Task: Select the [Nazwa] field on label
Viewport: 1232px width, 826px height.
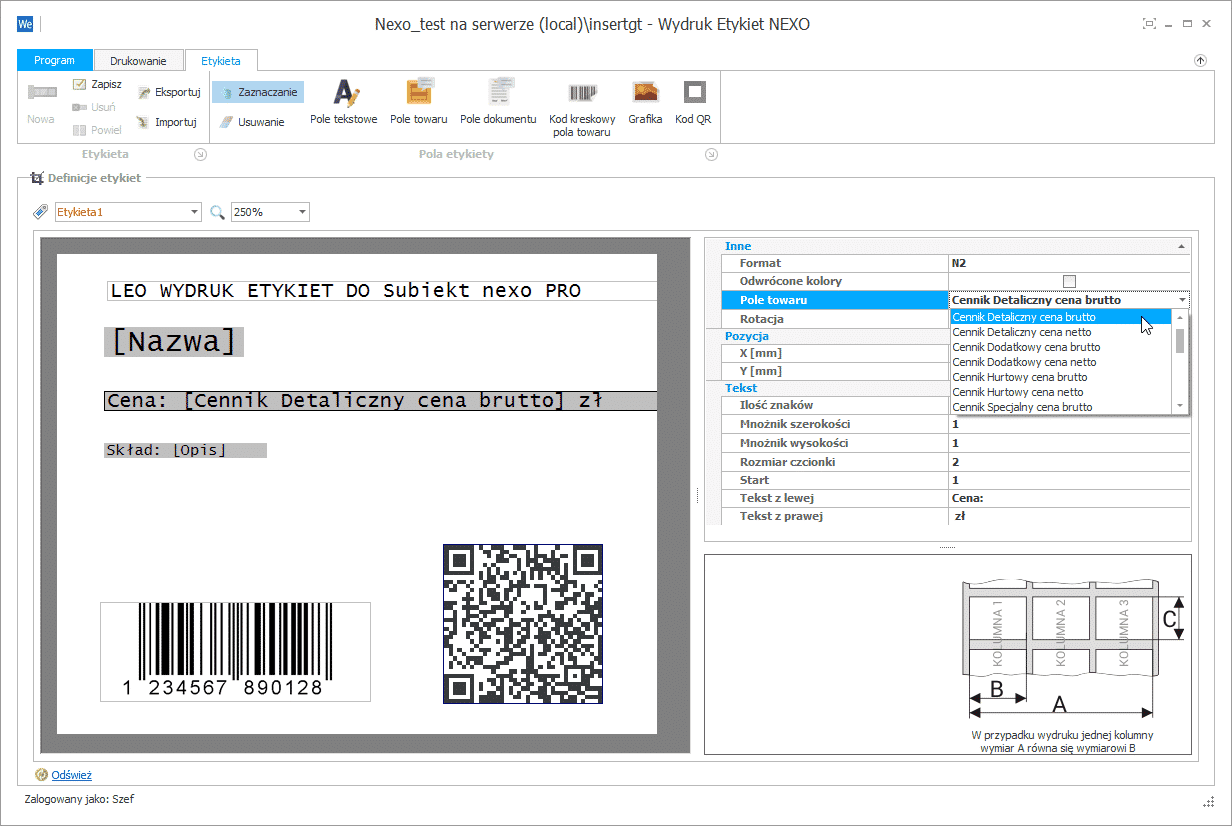Action: pyautogui.click(x=174, y=342)
